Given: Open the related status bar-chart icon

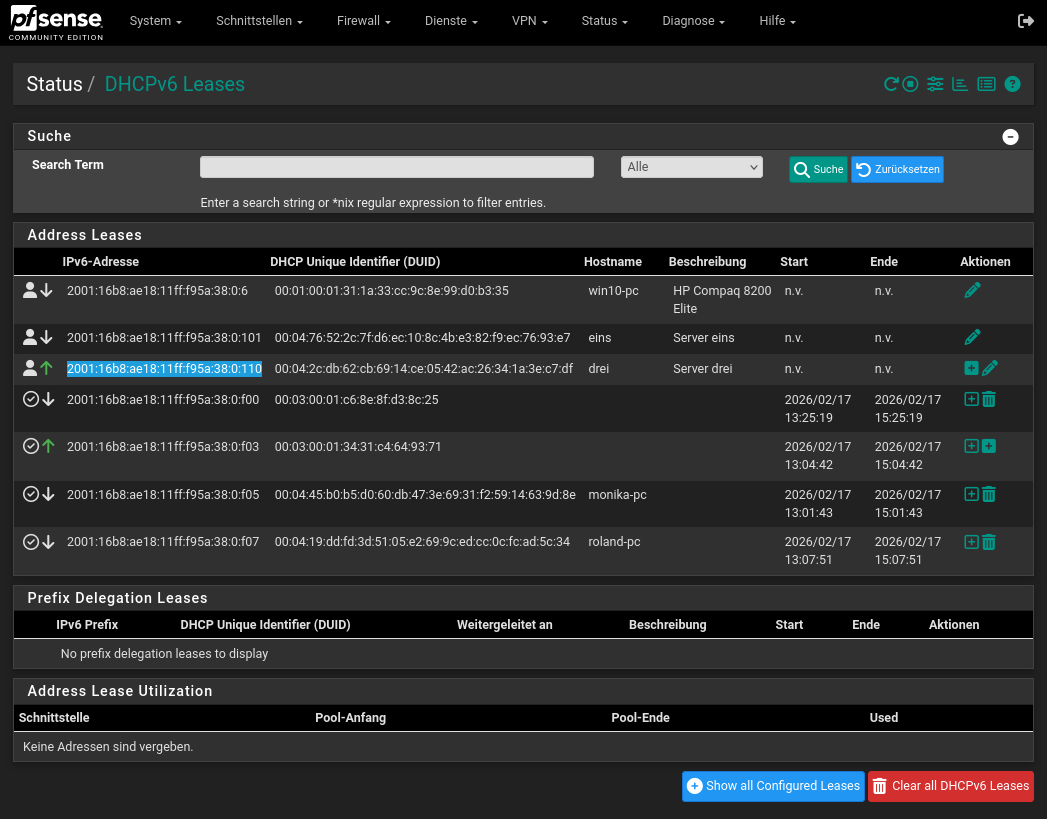Looking at the screenshot, I should pyautogui.click(x=960, y=85).
